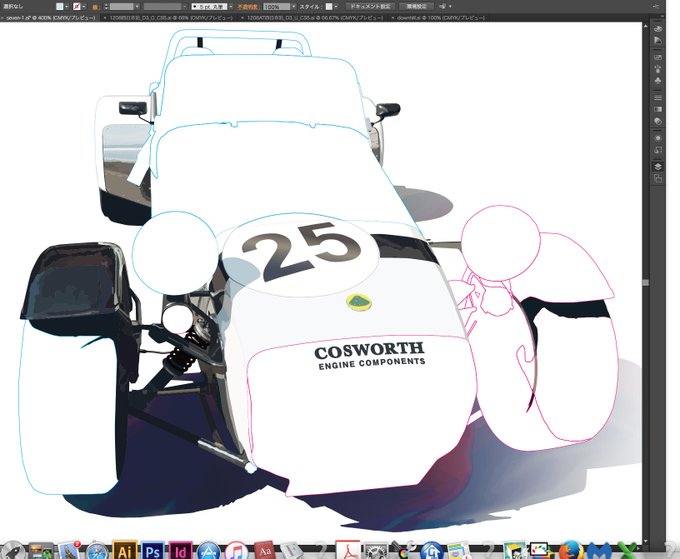Expand the stroke color dropdown arrow
The image size is (680, 559).
point(84,7)
